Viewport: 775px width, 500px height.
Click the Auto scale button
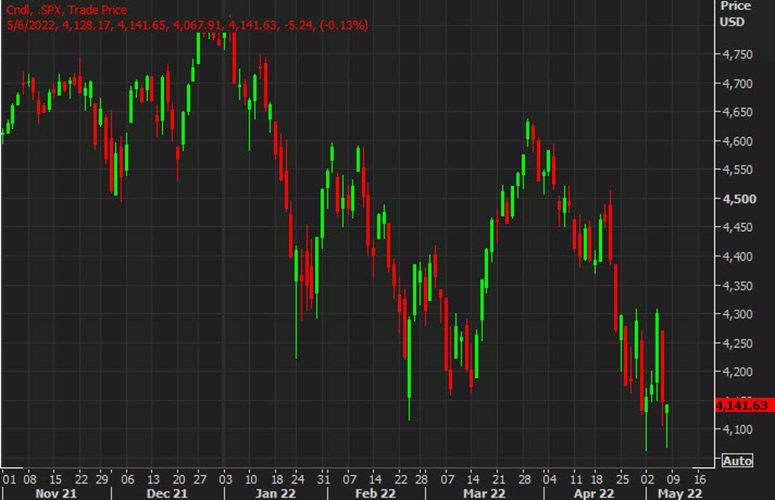pyautogui.click(x=737, y=460)
